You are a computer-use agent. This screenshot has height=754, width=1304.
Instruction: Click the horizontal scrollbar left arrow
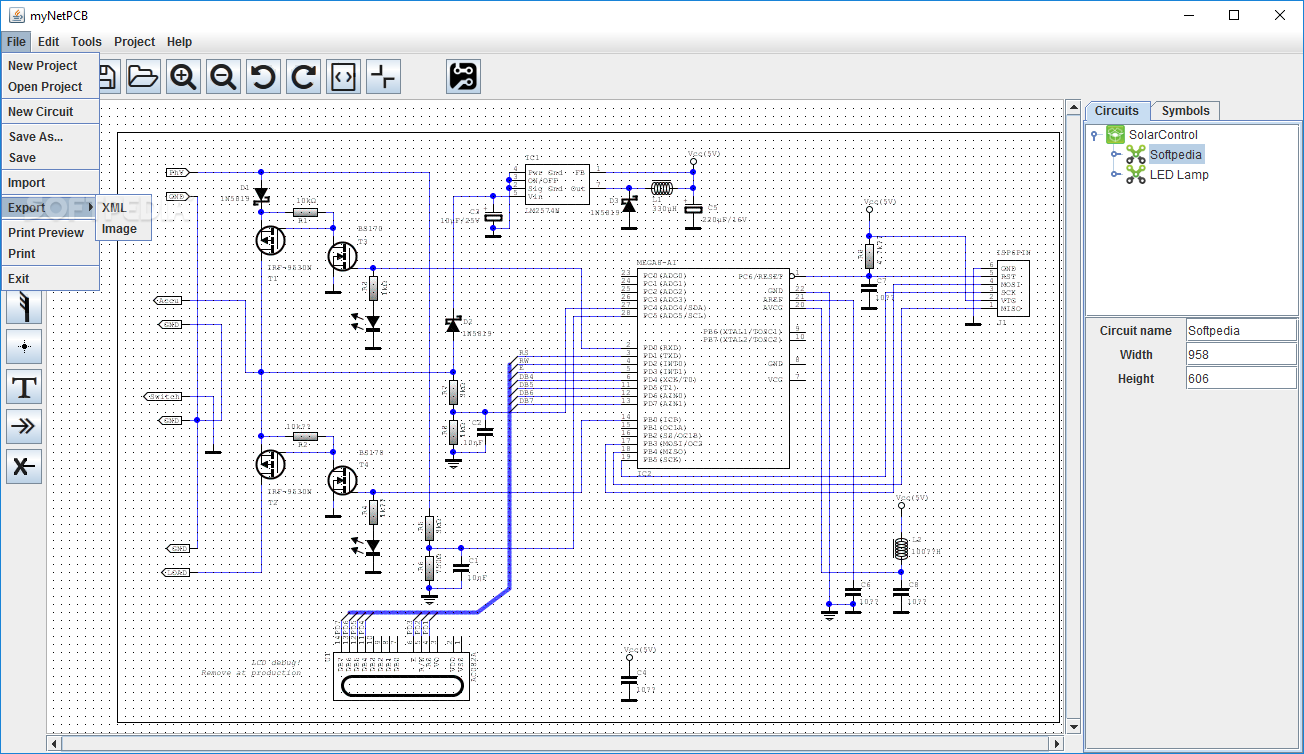pos(55,743)
